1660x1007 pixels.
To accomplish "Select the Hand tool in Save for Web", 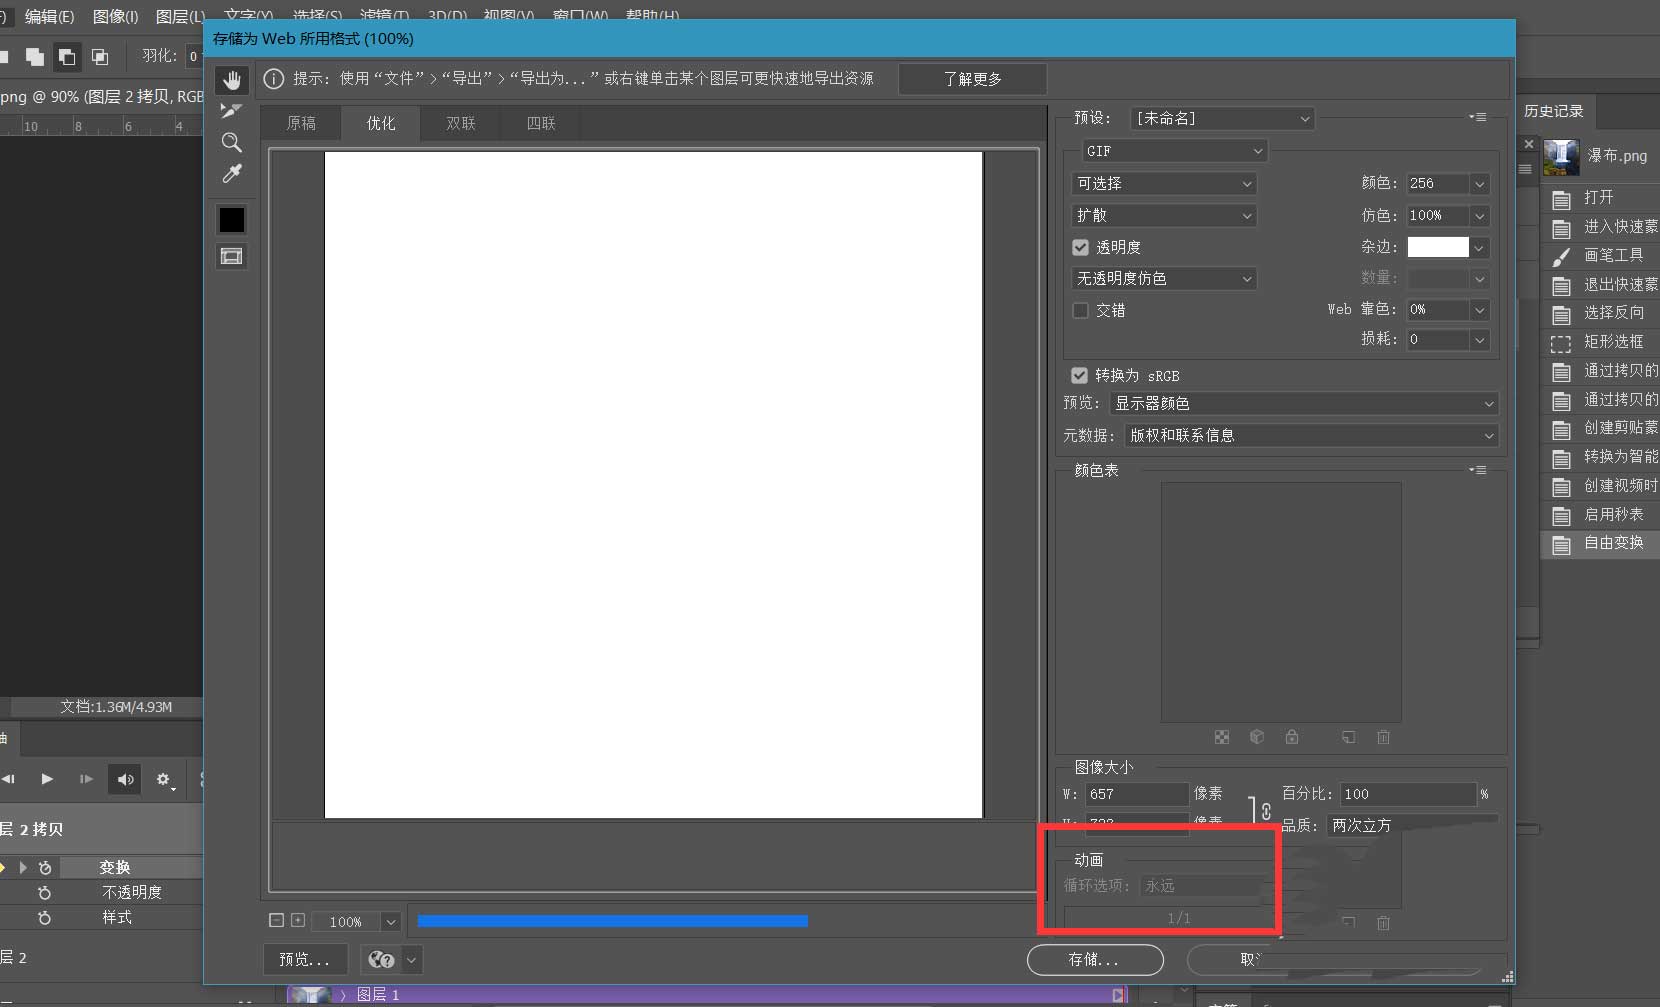I will (232, 79).
